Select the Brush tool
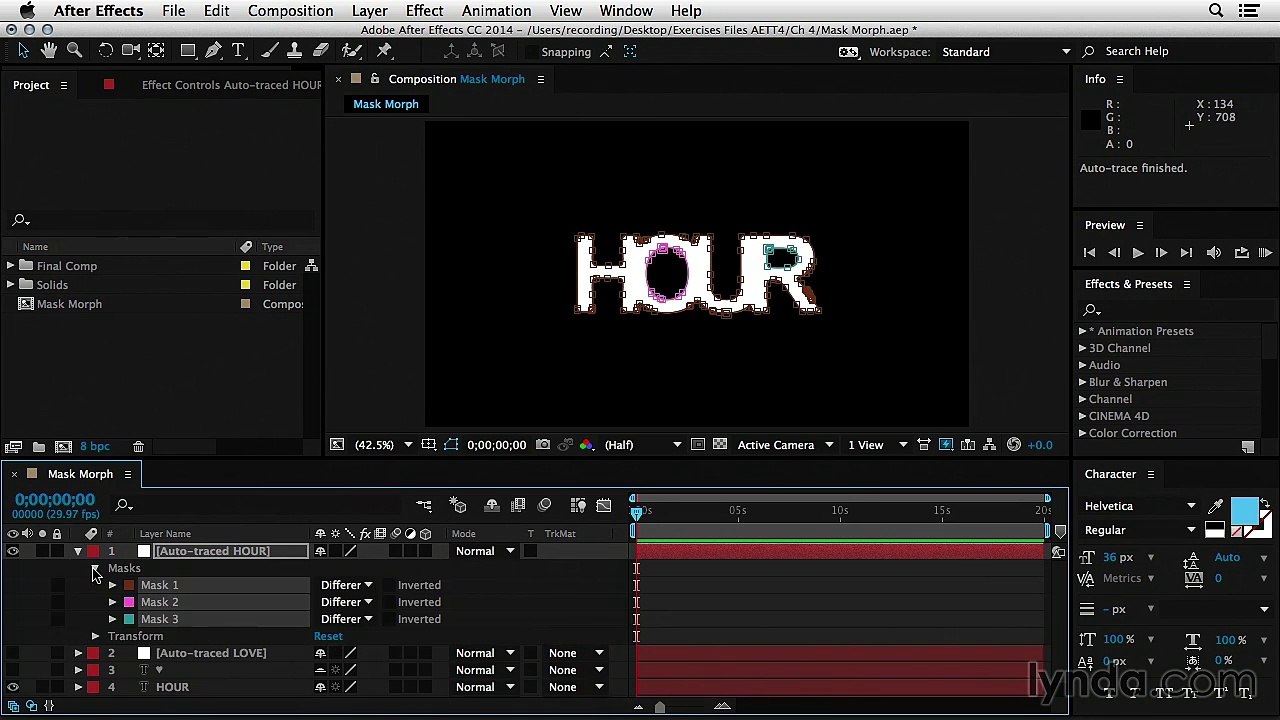 (x=270, y=51)
